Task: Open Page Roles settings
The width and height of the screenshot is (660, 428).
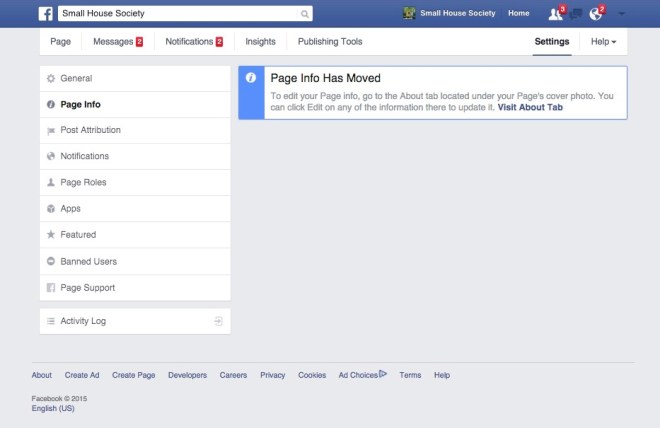Action: (135, 182)
